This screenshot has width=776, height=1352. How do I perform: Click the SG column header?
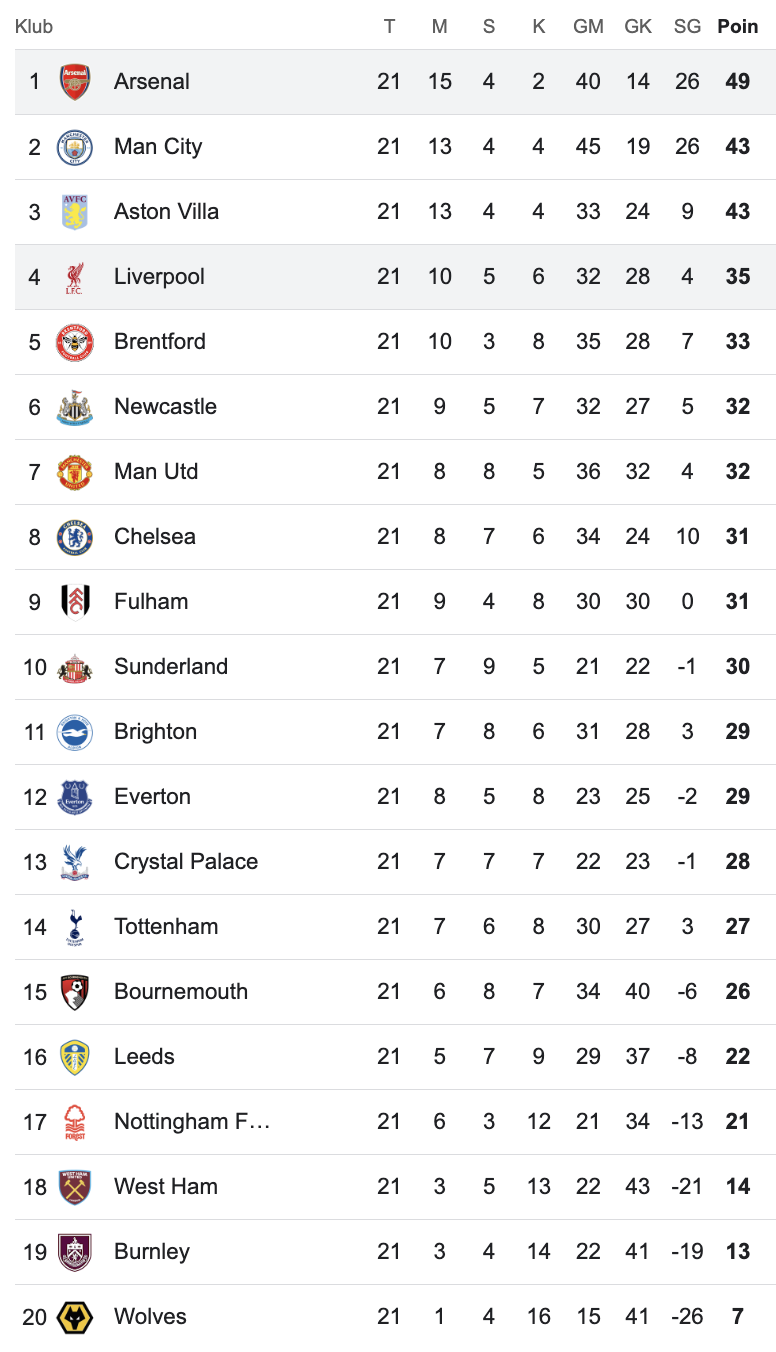pos(687,27)
